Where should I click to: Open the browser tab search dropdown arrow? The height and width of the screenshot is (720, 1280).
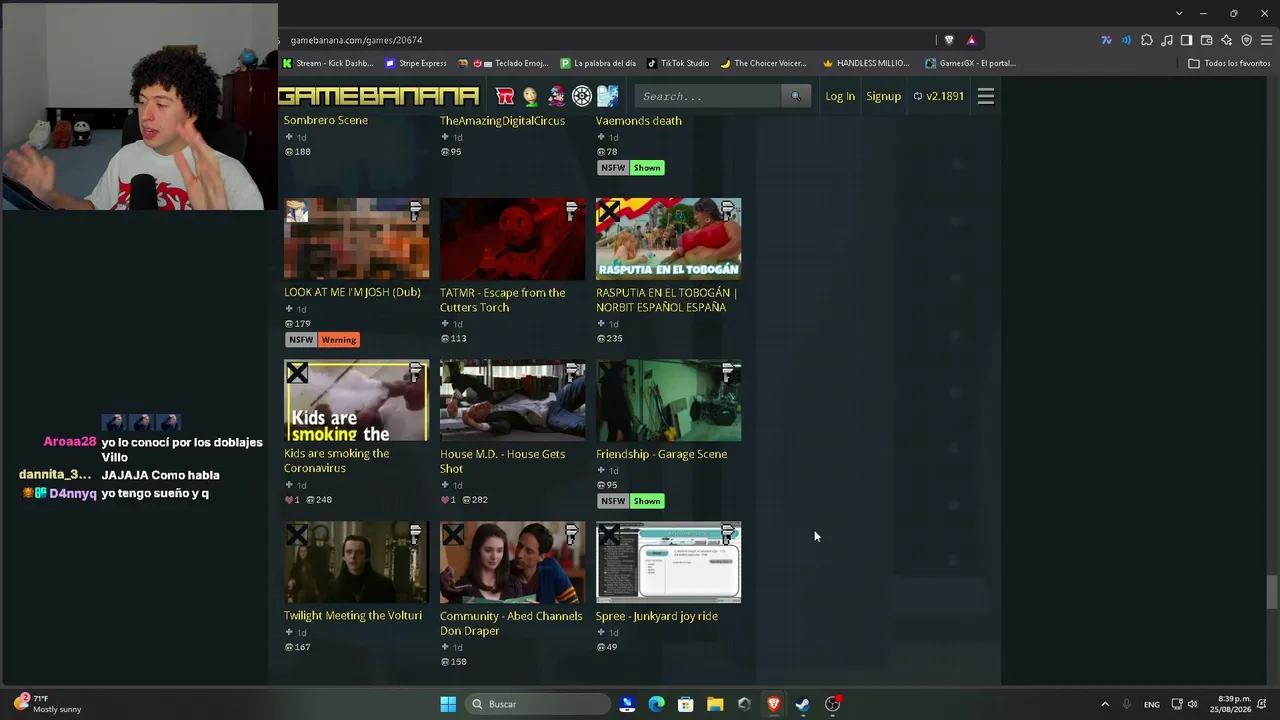1179,13
